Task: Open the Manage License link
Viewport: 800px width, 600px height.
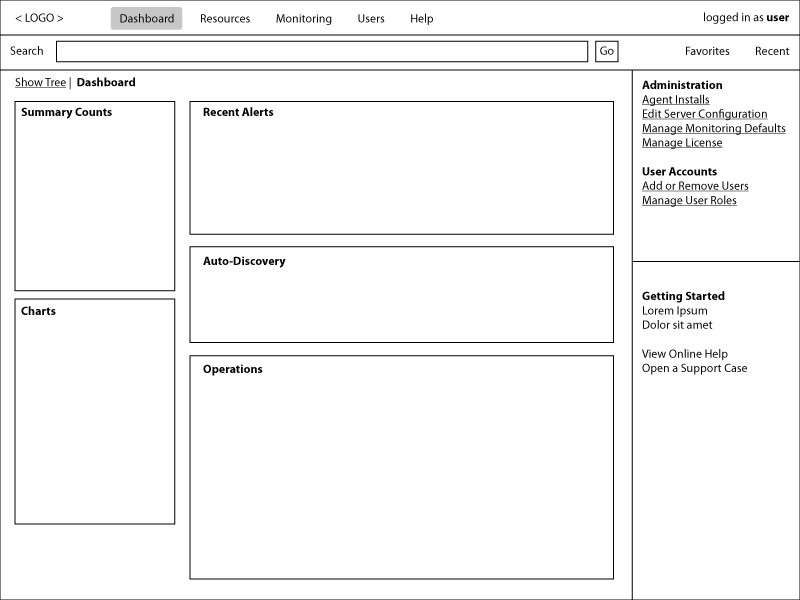Action: tap(682, 143)
